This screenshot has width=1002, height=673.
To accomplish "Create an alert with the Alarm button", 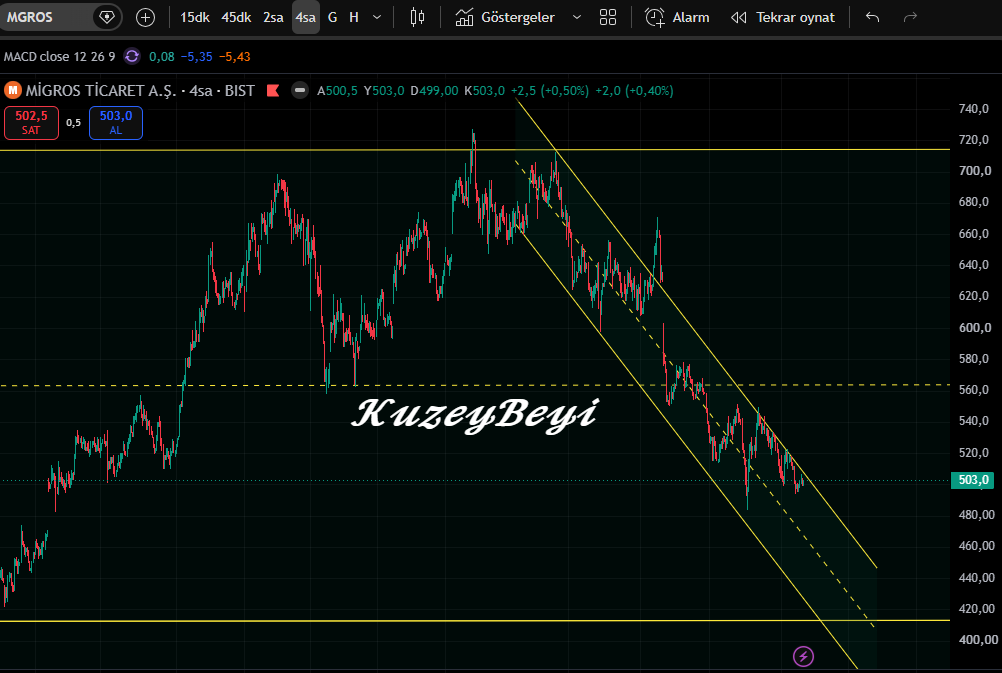I will [677, 17].
